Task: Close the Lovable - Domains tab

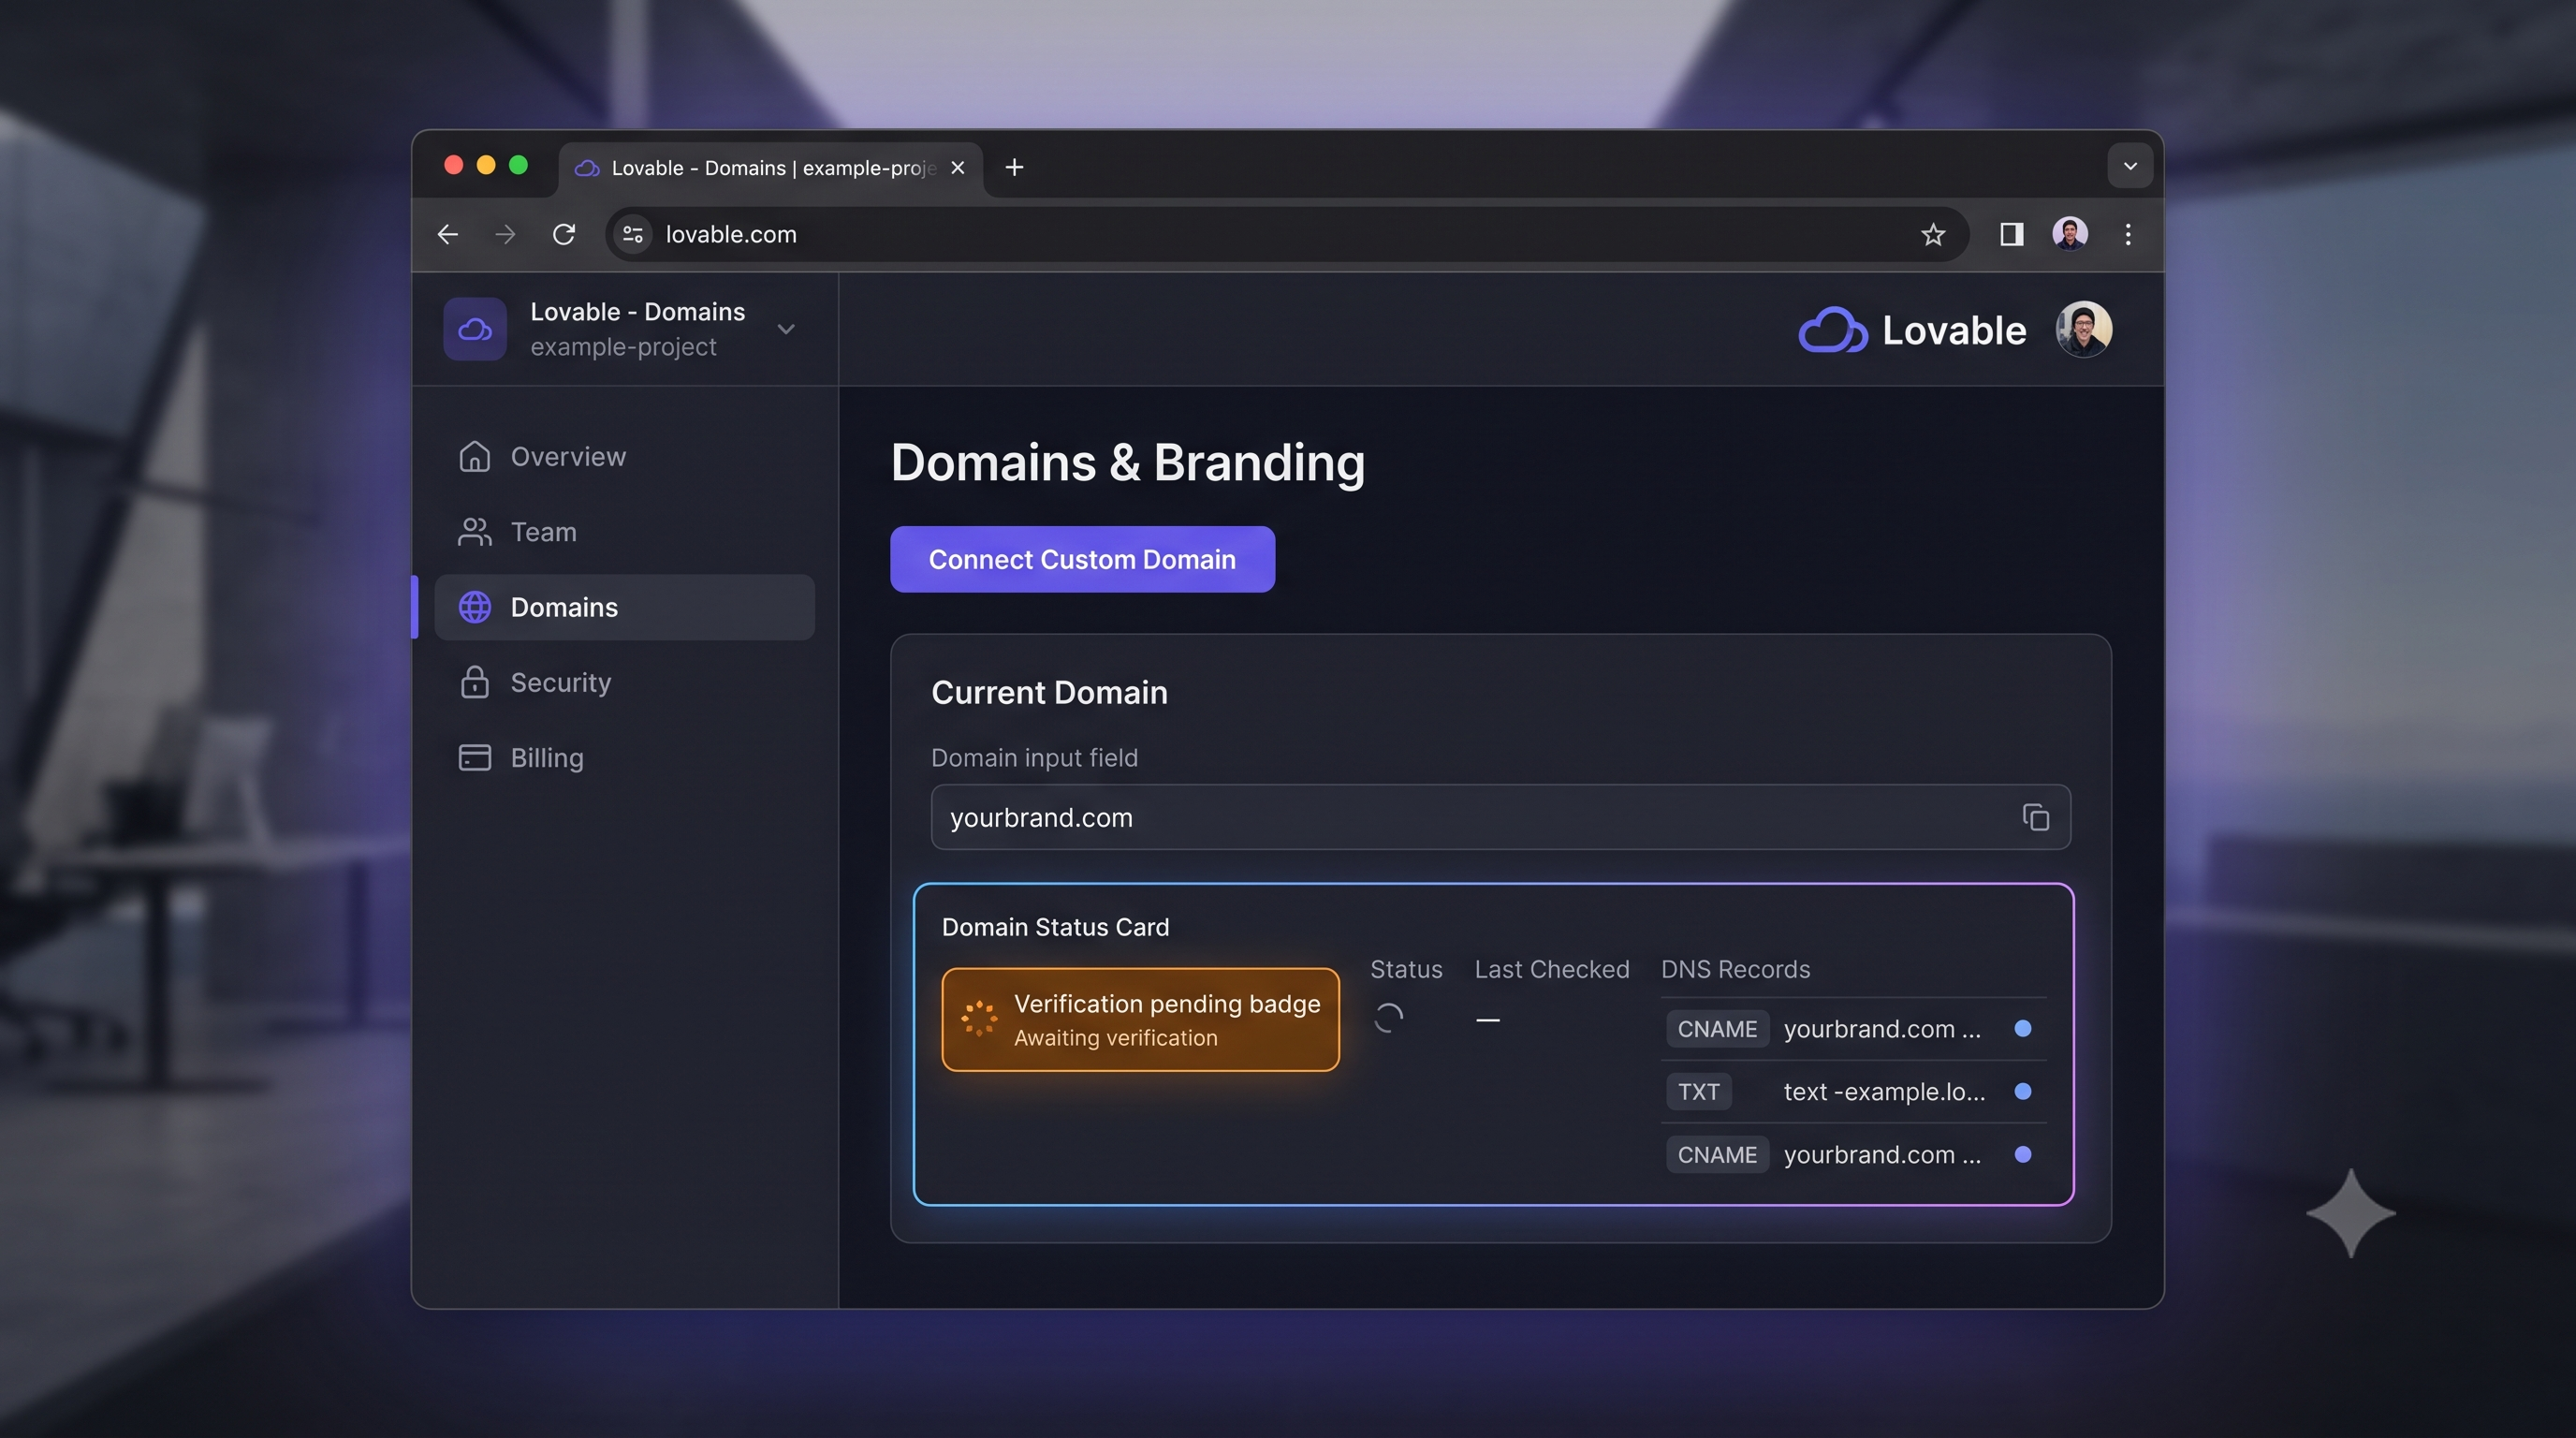Action: pos(957,167)
